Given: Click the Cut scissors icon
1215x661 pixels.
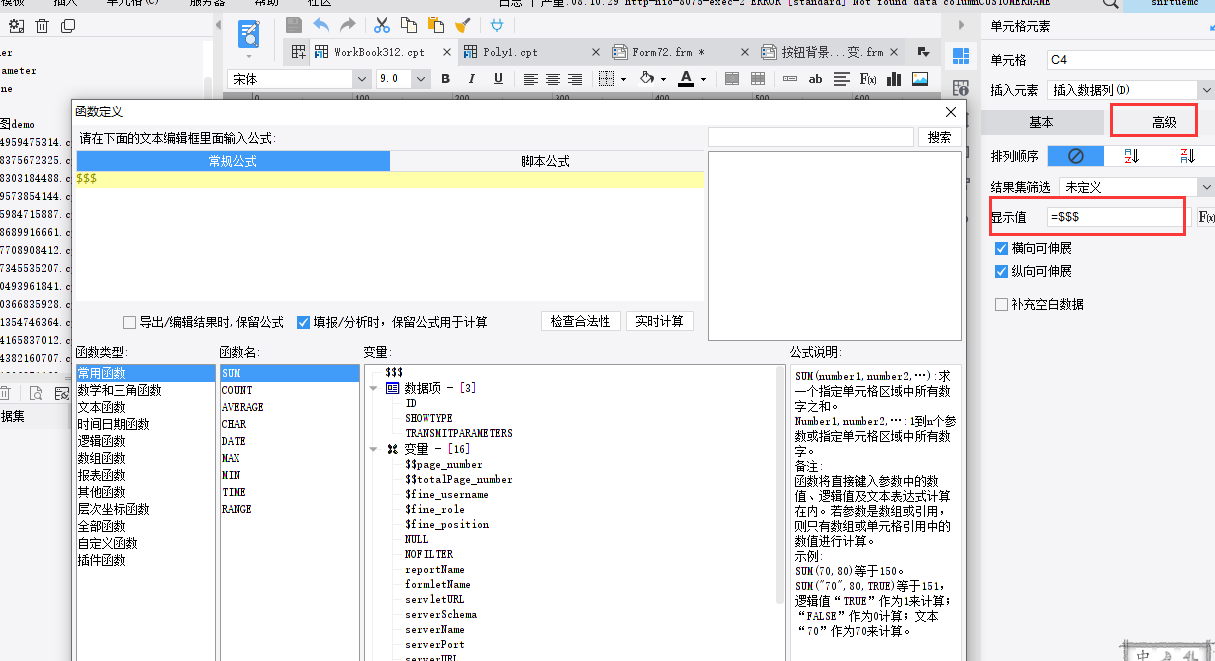Looking at the screenshot, I should tap(382, 25).
